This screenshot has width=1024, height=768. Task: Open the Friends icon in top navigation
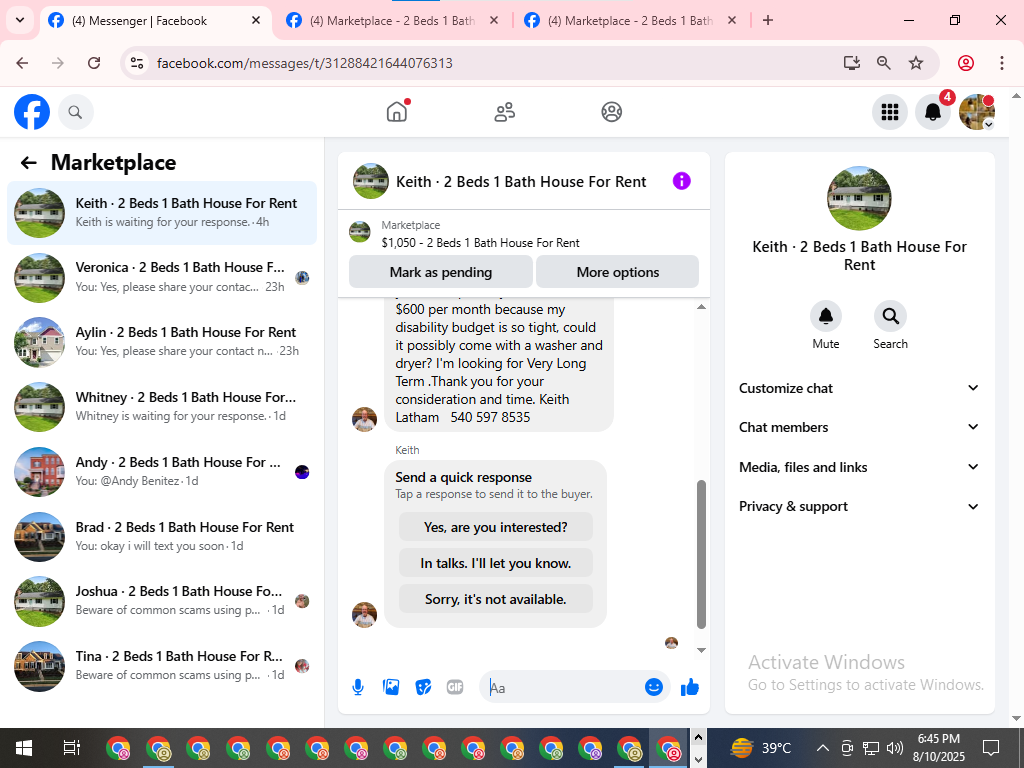504,112
